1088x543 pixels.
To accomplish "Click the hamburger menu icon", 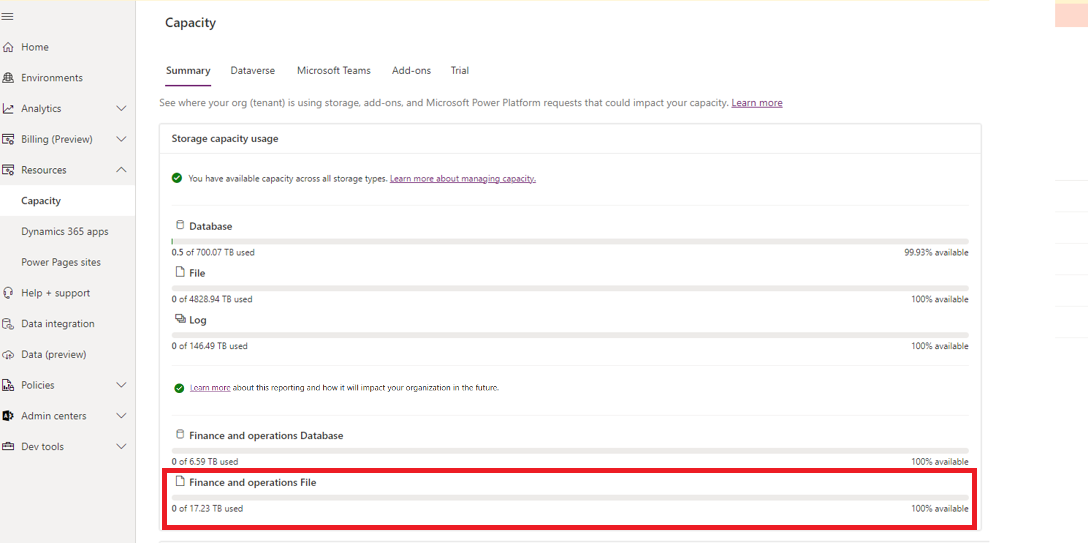I will 8,17.
